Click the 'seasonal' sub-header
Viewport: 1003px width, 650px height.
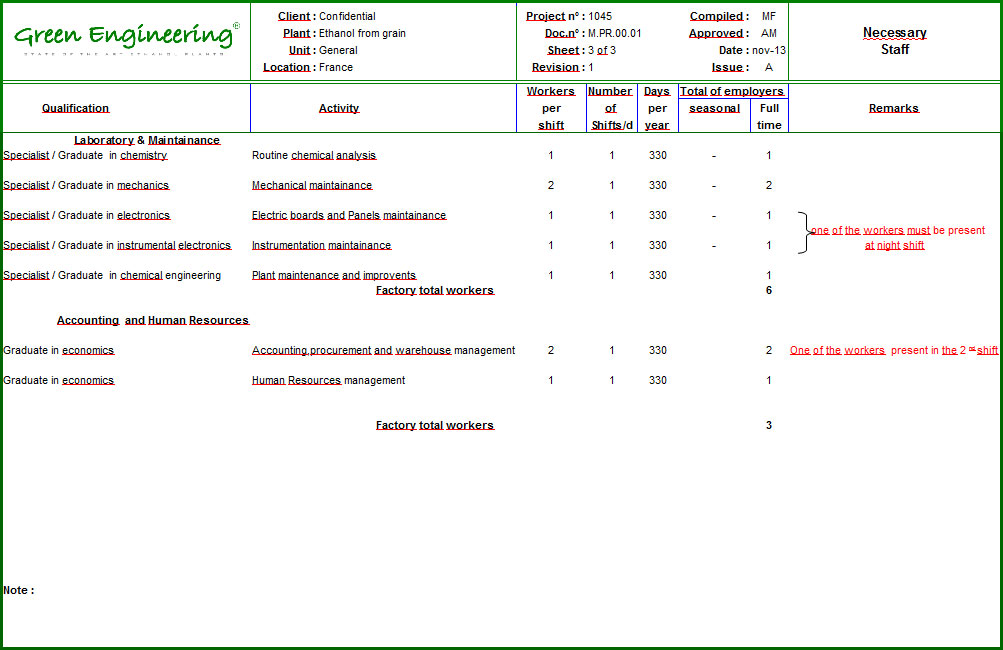click(x=715, y=108)
